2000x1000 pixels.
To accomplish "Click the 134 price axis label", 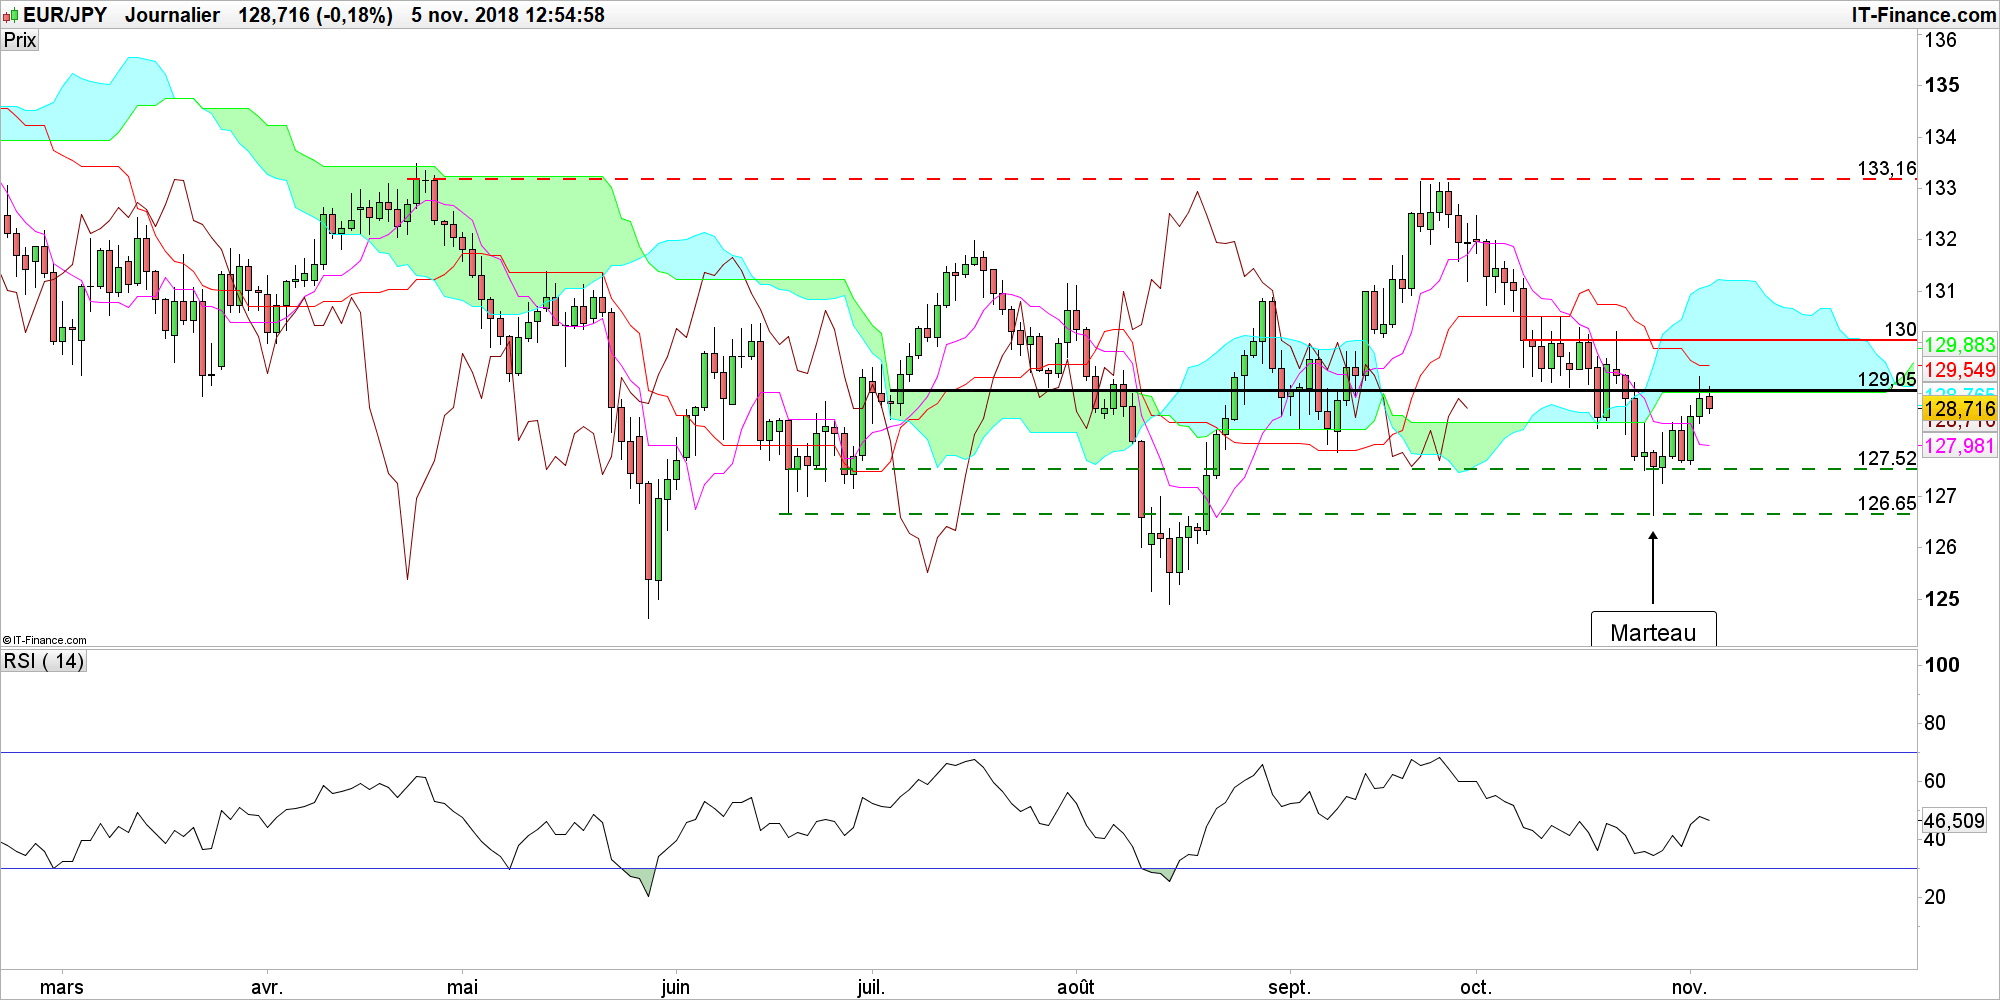I will click(x=1940, y=137).
